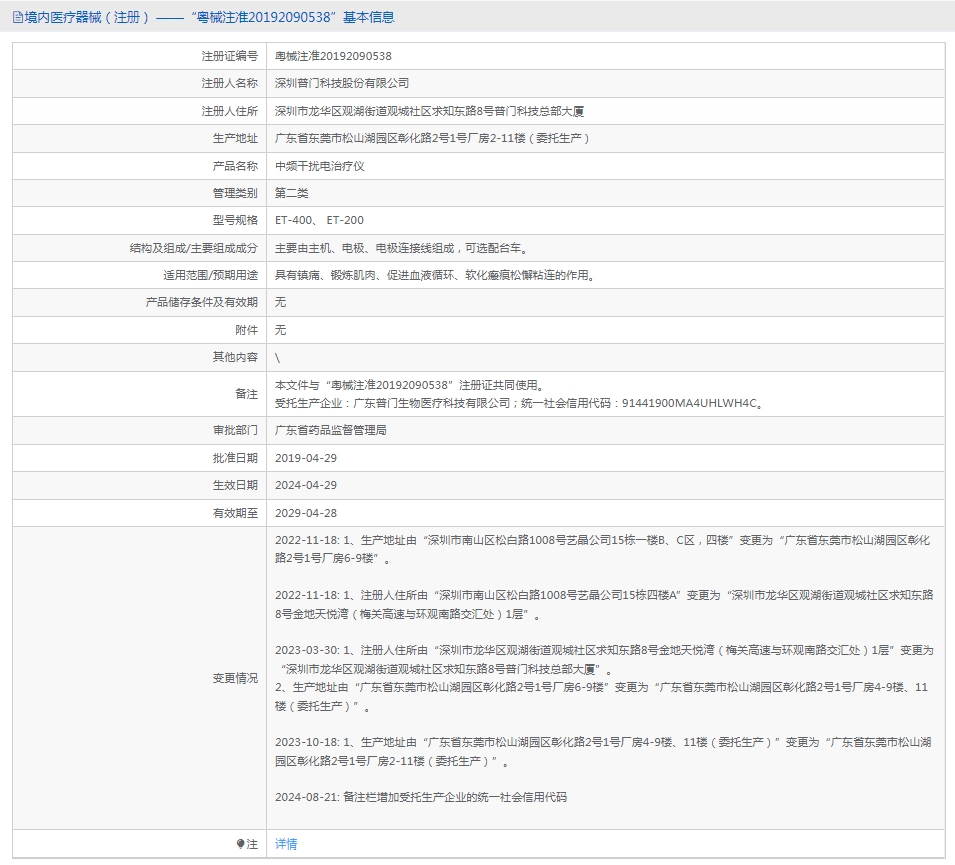The height and width of the screenshot is (865, 955).
Task: Click the 结构及组成/主要组成成分 label
Action: [194, 248]
